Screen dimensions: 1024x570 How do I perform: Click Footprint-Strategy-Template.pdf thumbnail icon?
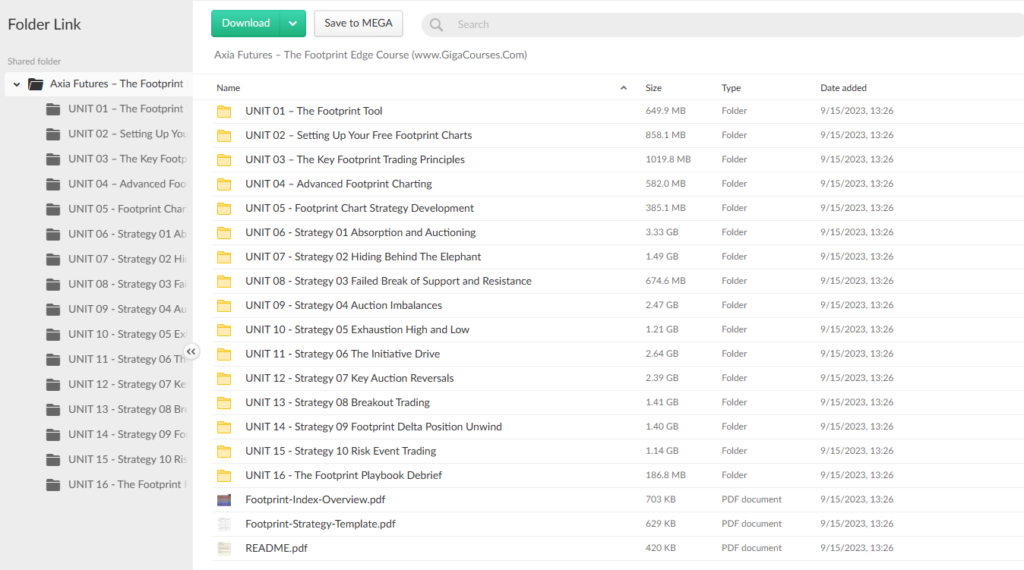point(224,524)
